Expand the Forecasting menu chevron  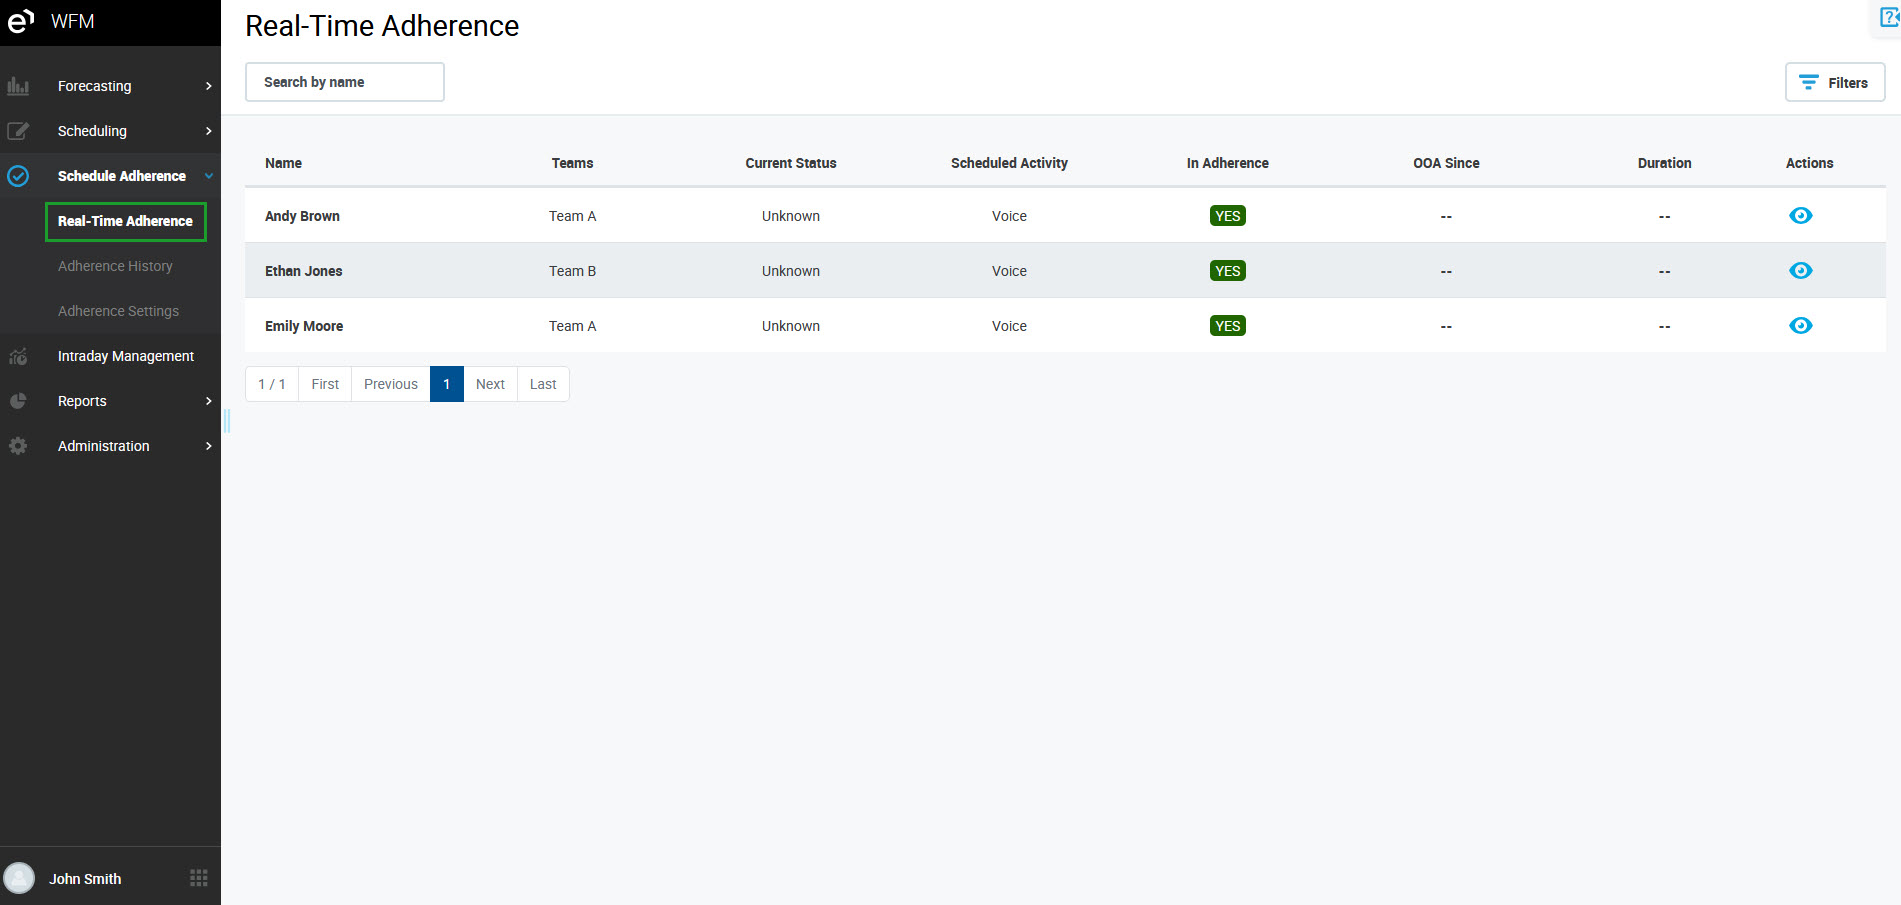(208, 86)
